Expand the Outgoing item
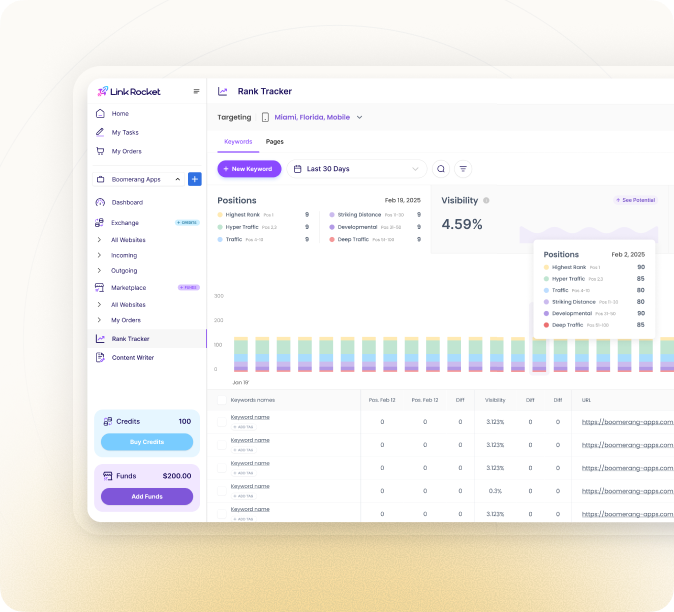Viewport: 674px width, 612px height. point(124,271)
